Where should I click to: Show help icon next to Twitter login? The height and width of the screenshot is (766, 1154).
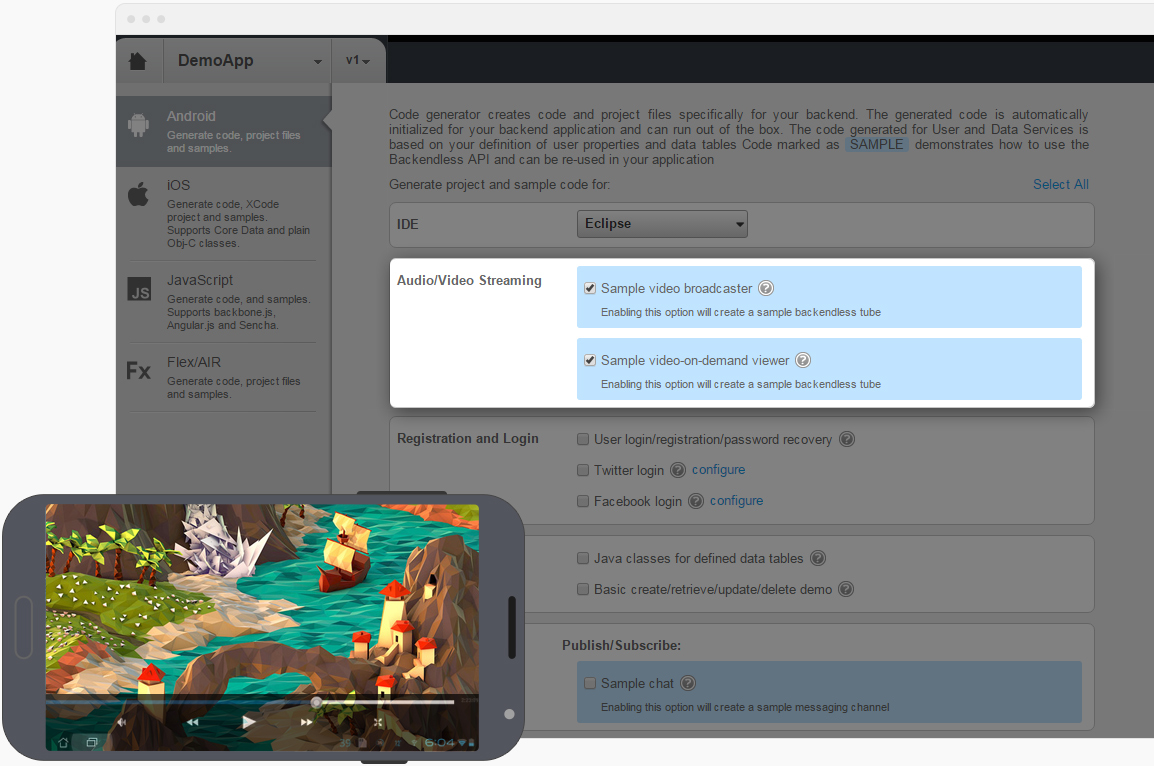tap(678, 470)
